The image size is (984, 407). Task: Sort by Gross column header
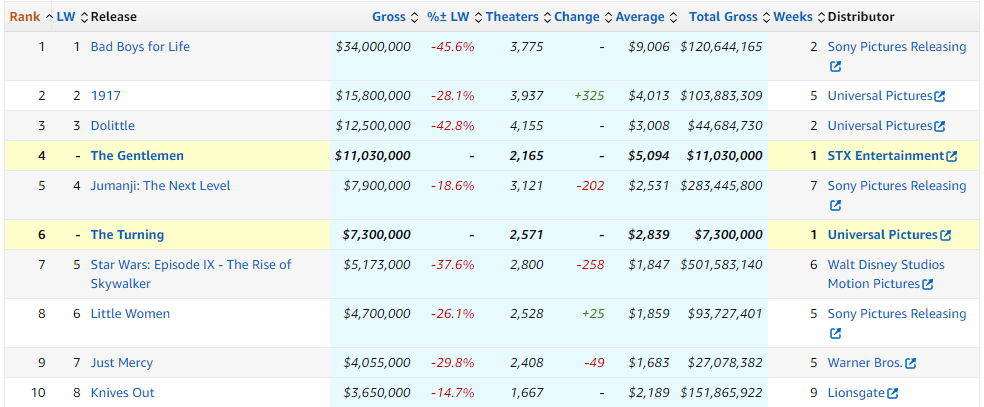389,17
